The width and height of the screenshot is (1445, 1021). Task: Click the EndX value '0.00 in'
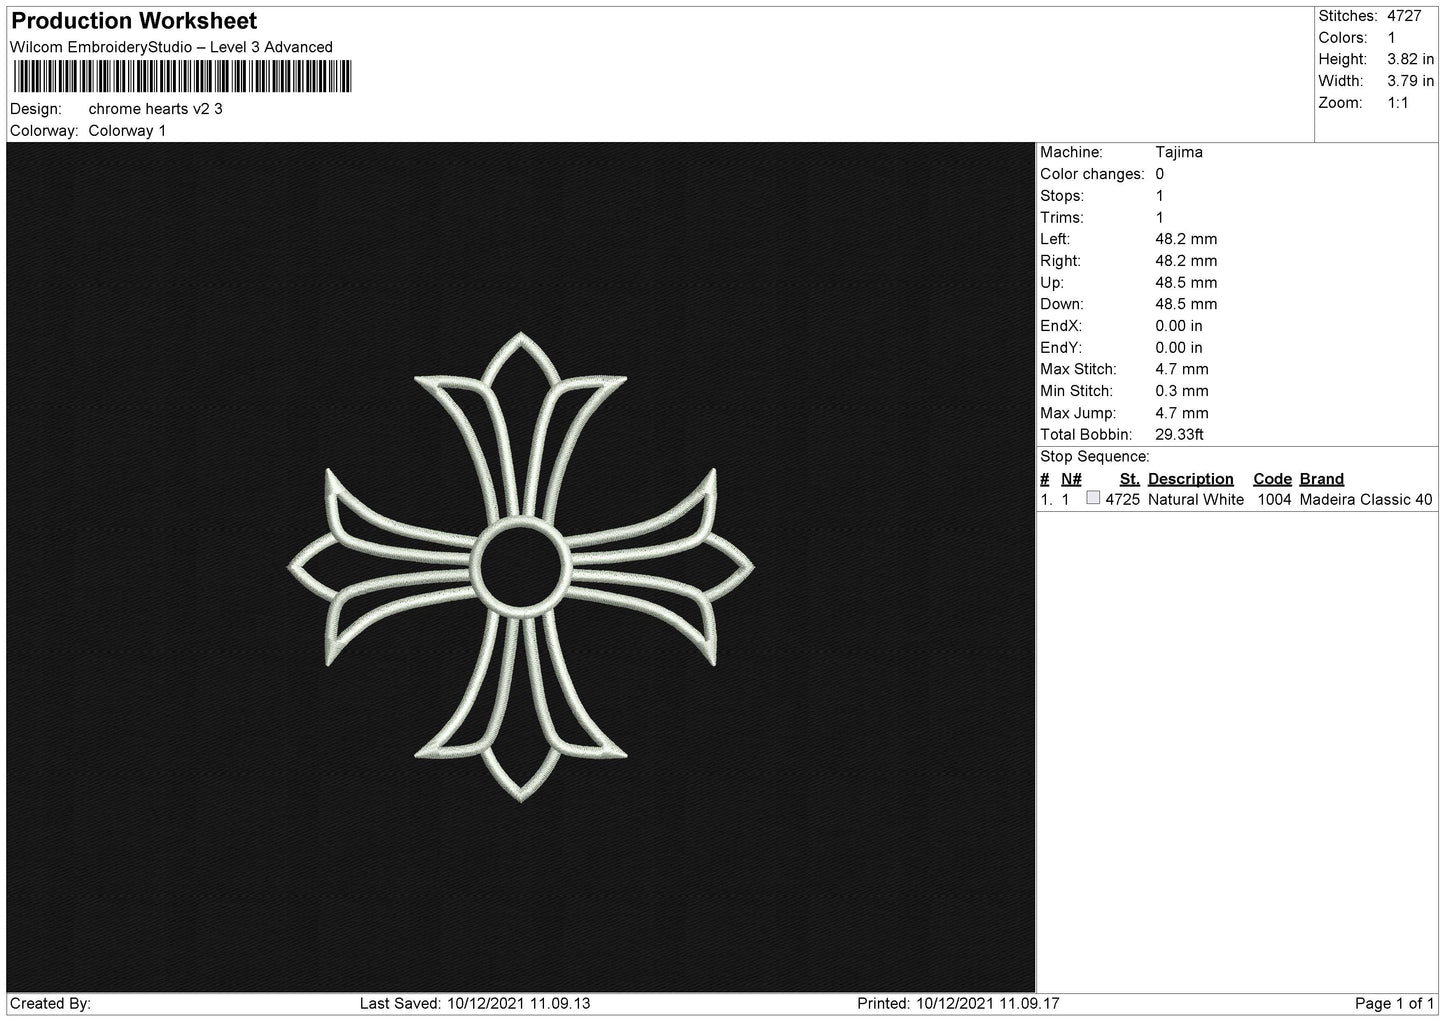(x=1179, y=326)
